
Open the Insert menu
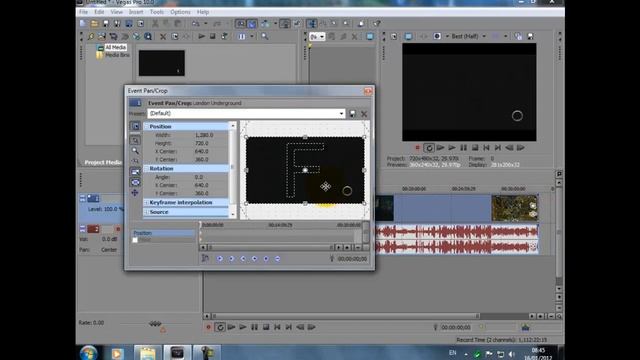click(x=136, y=12)
